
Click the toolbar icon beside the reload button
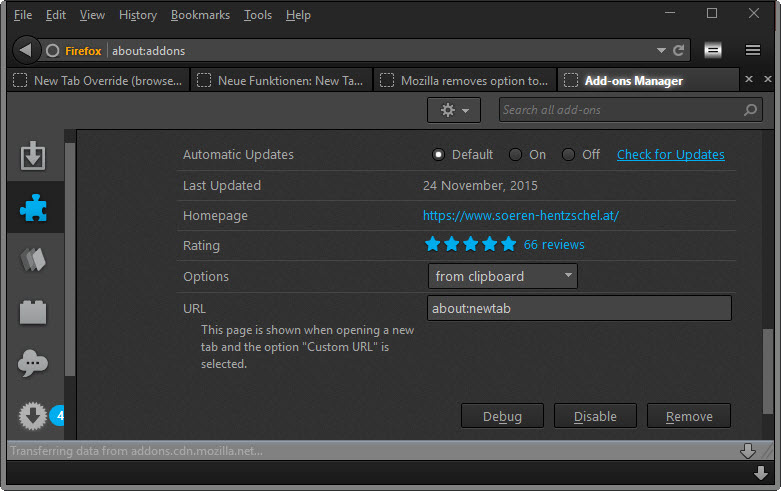click(713, 50)
